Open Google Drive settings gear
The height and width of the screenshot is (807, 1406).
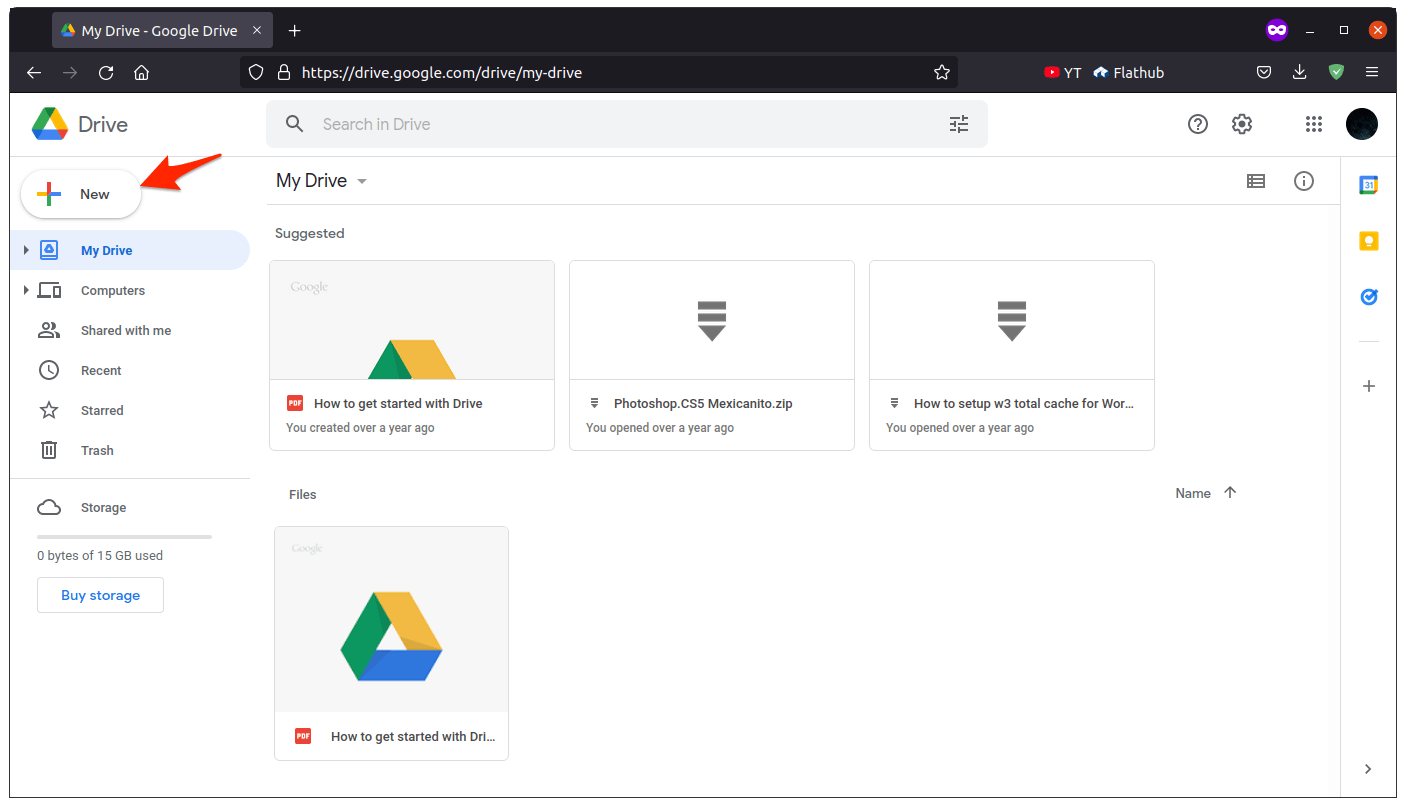1242,123
